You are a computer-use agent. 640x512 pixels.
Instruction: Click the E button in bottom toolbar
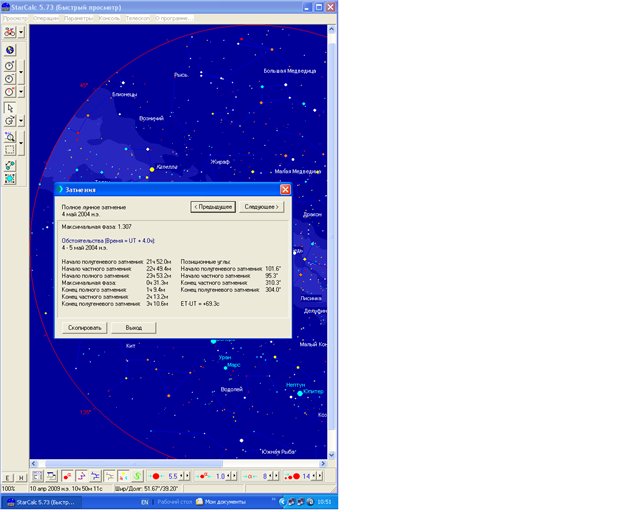pos(8,477)
